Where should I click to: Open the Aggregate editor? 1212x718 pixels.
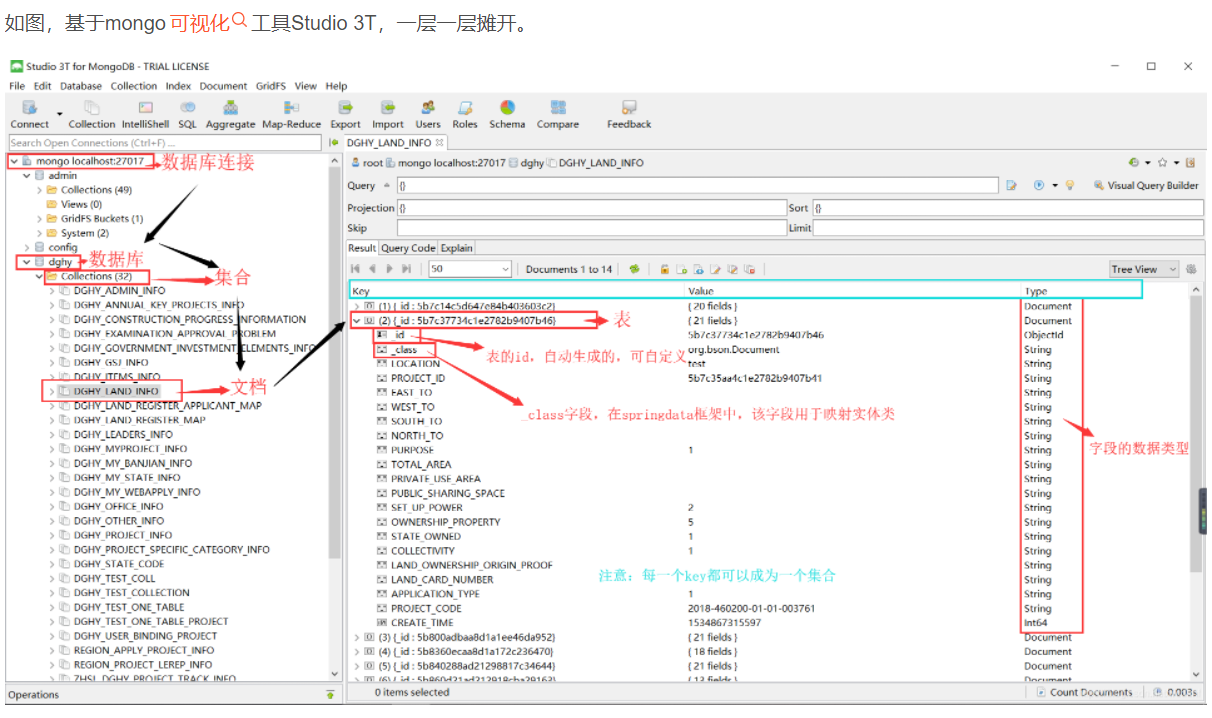pyautogui.click(x=231, y=114)
